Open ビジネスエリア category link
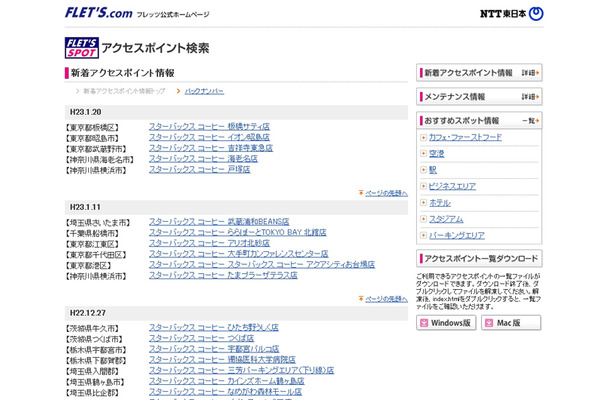610x400 pixels. 452,186
